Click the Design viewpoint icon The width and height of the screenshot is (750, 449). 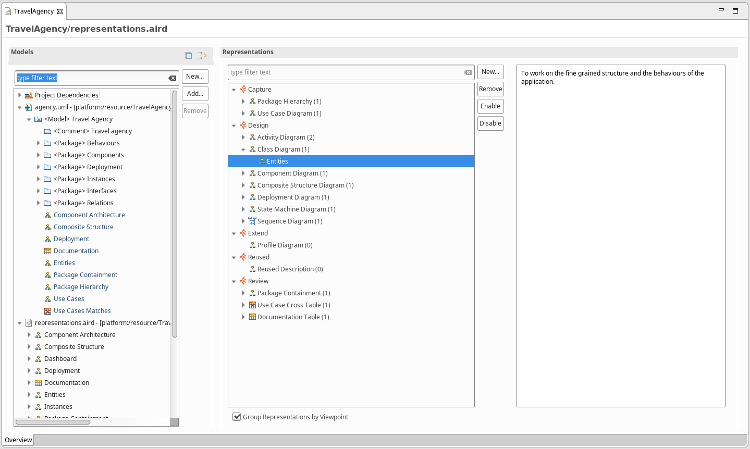click(243, 125)
